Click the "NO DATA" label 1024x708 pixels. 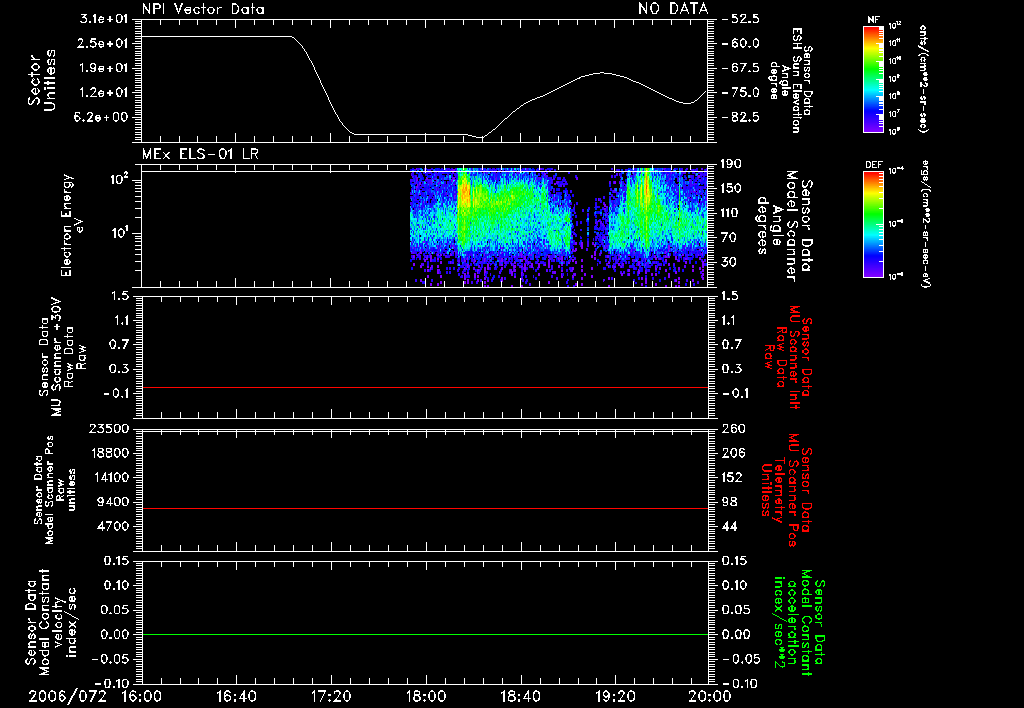click(673, 8)
